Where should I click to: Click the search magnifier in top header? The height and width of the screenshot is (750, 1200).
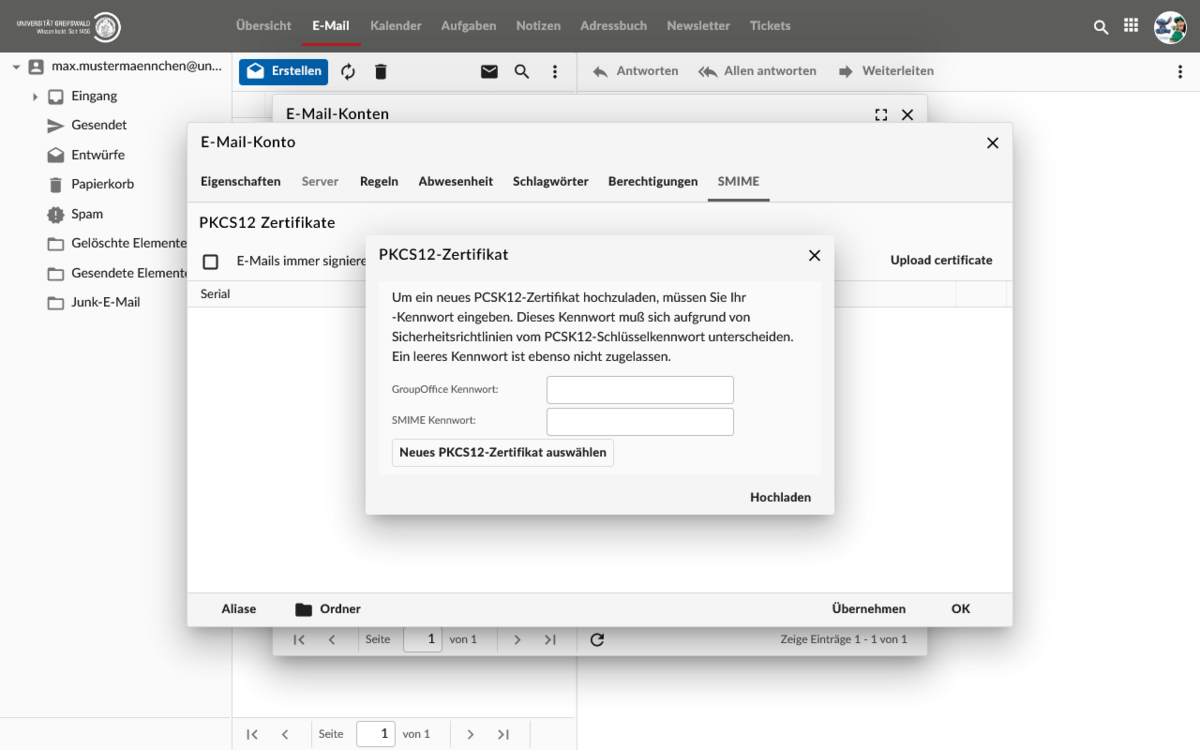[1101, 27]
